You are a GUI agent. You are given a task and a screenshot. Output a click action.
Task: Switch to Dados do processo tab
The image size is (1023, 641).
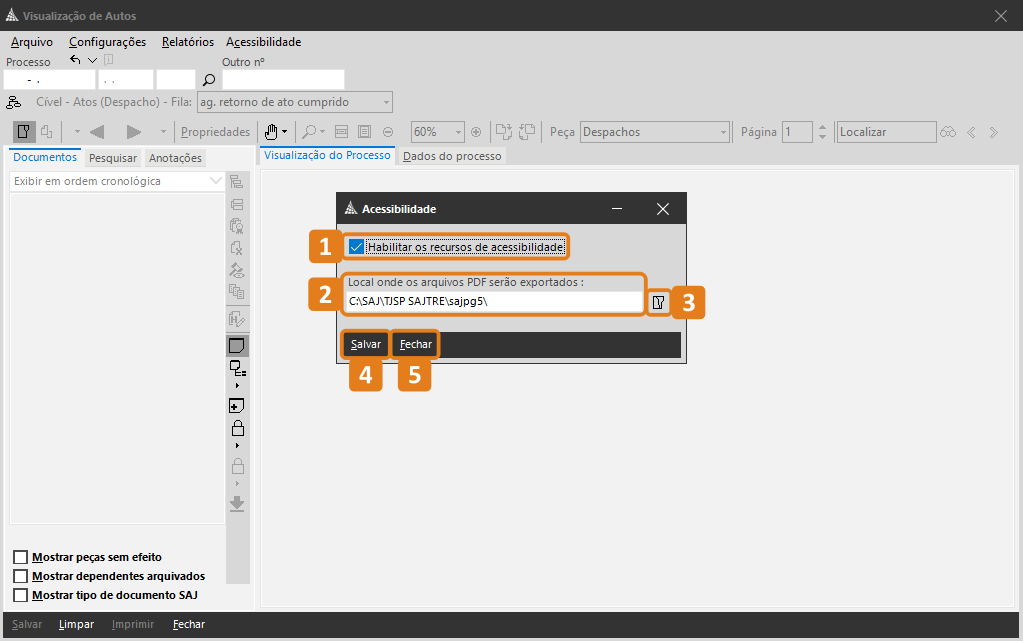(x=452, y=156)
